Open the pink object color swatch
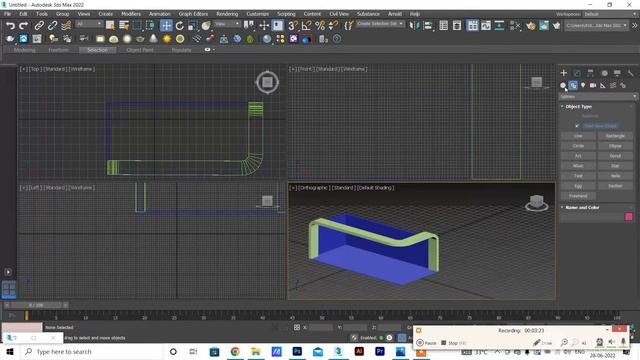Viewport: 640px width, 360px height. coord(629,217)
